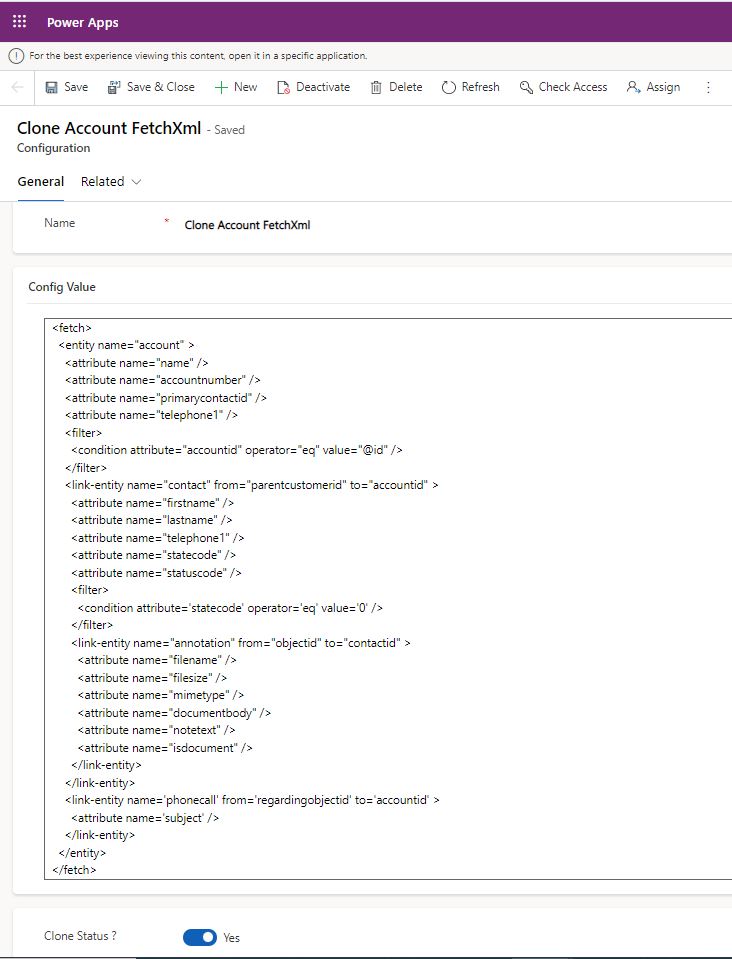
Task: Deactivate the Clone Account FetchXml record
Action: pyautogui.click(x=313, y=87)
